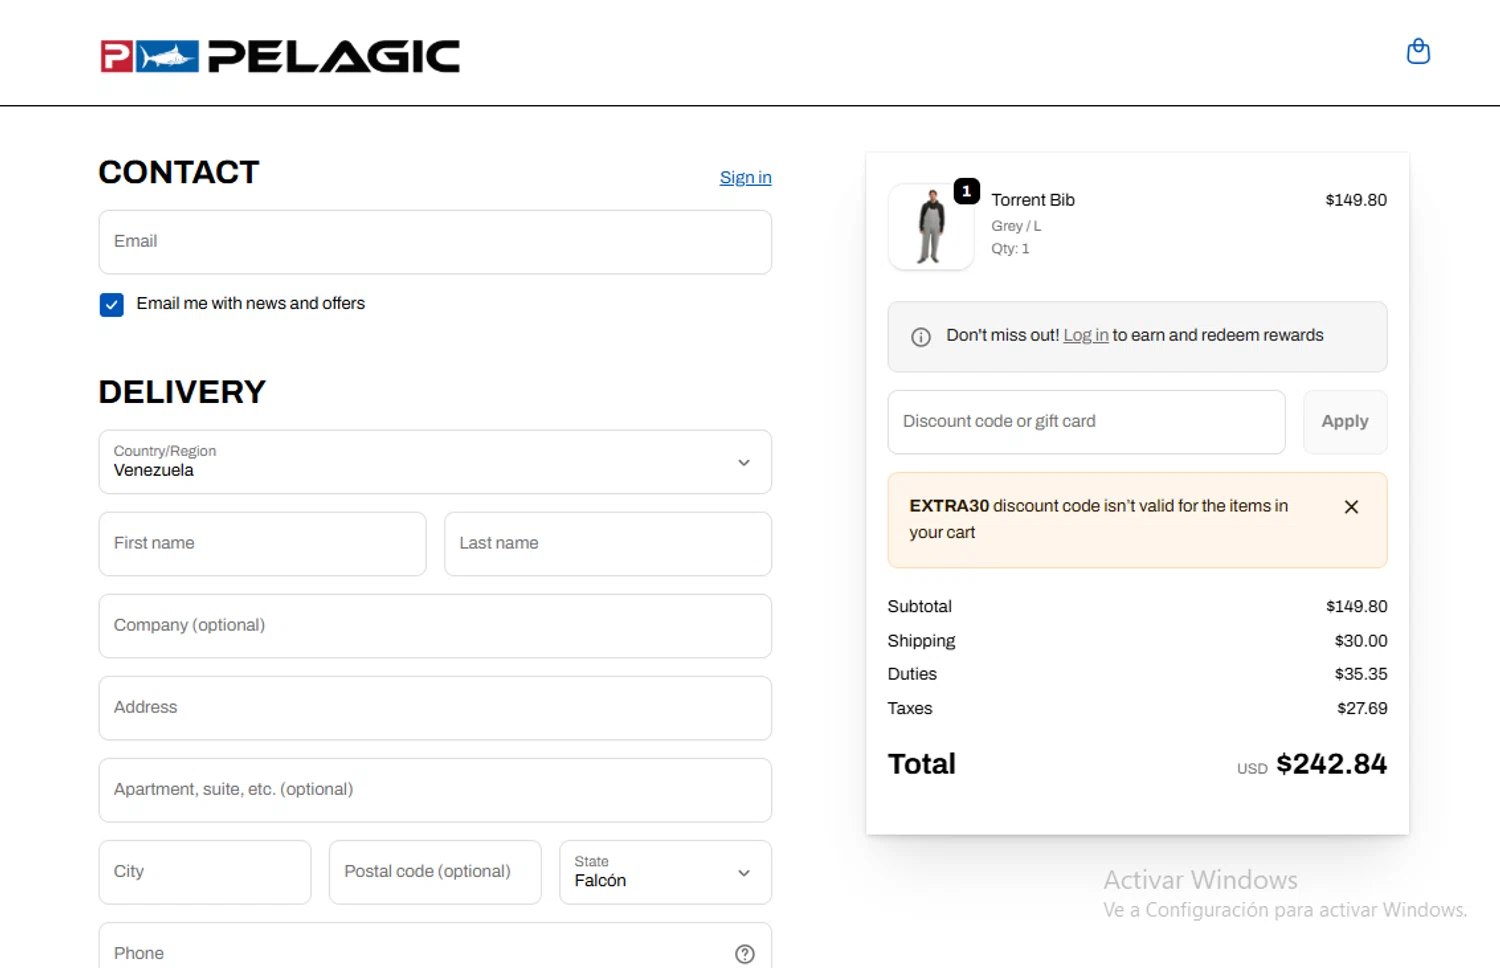The image size is (1500, 968).
Task: Click the DELIVERY section heading
Action: (182, 392)
